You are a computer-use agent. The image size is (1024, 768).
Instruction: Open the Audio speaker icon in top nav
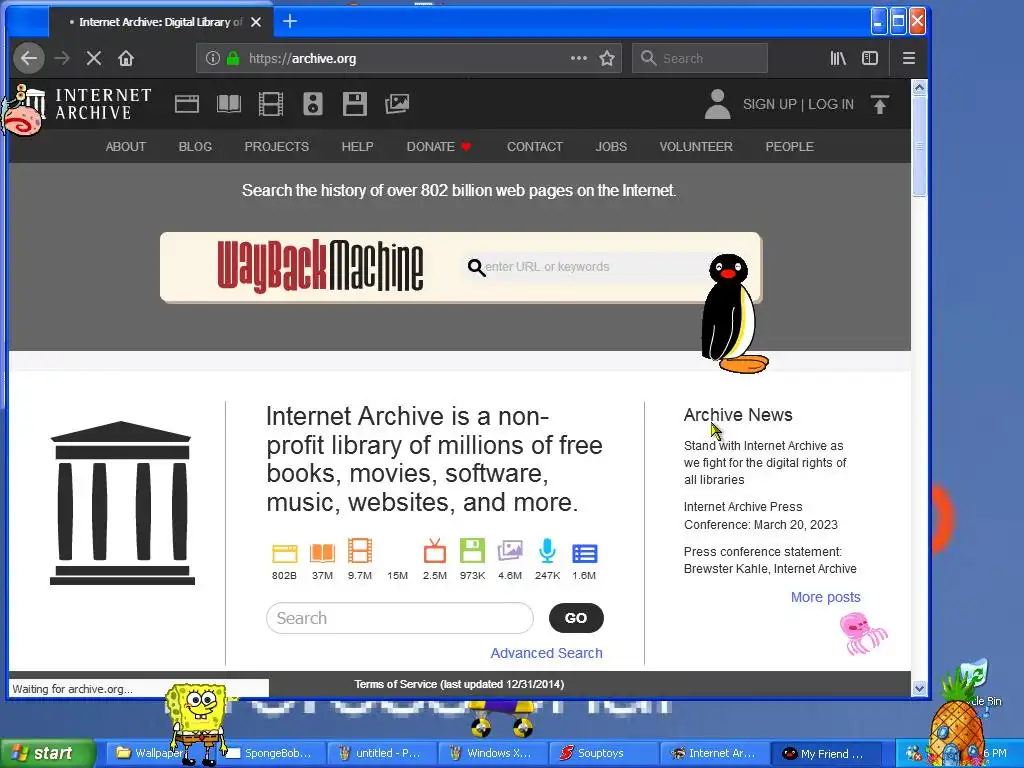pyautogui.click(x=313, y=104)
